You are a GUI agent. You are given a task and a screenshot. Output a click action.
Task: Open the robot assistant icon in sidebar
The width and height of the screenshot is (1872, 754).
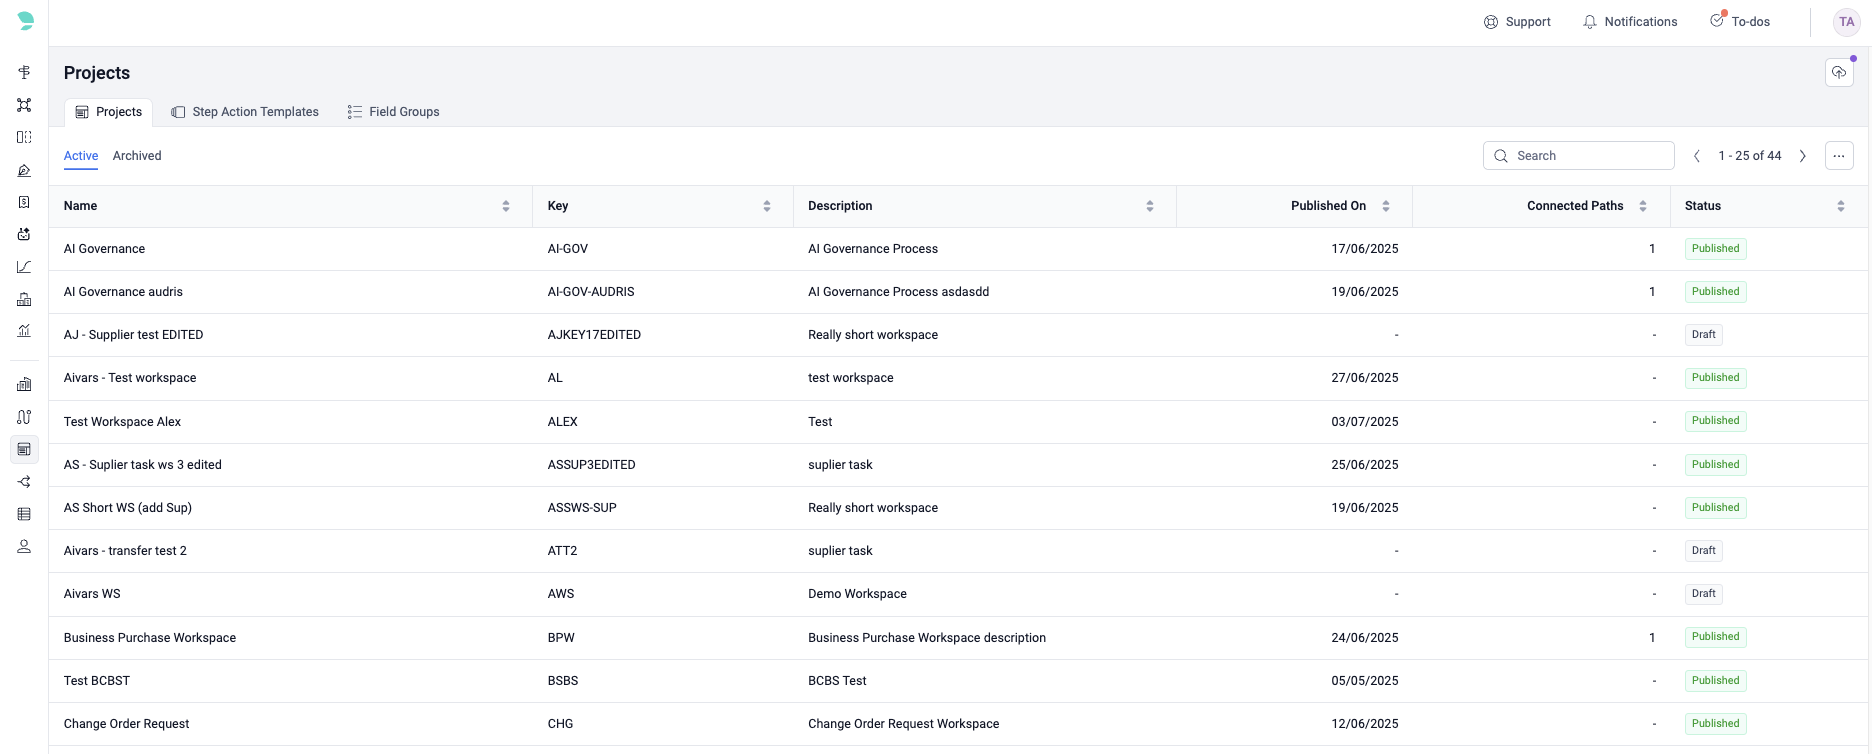click(24, 234)
